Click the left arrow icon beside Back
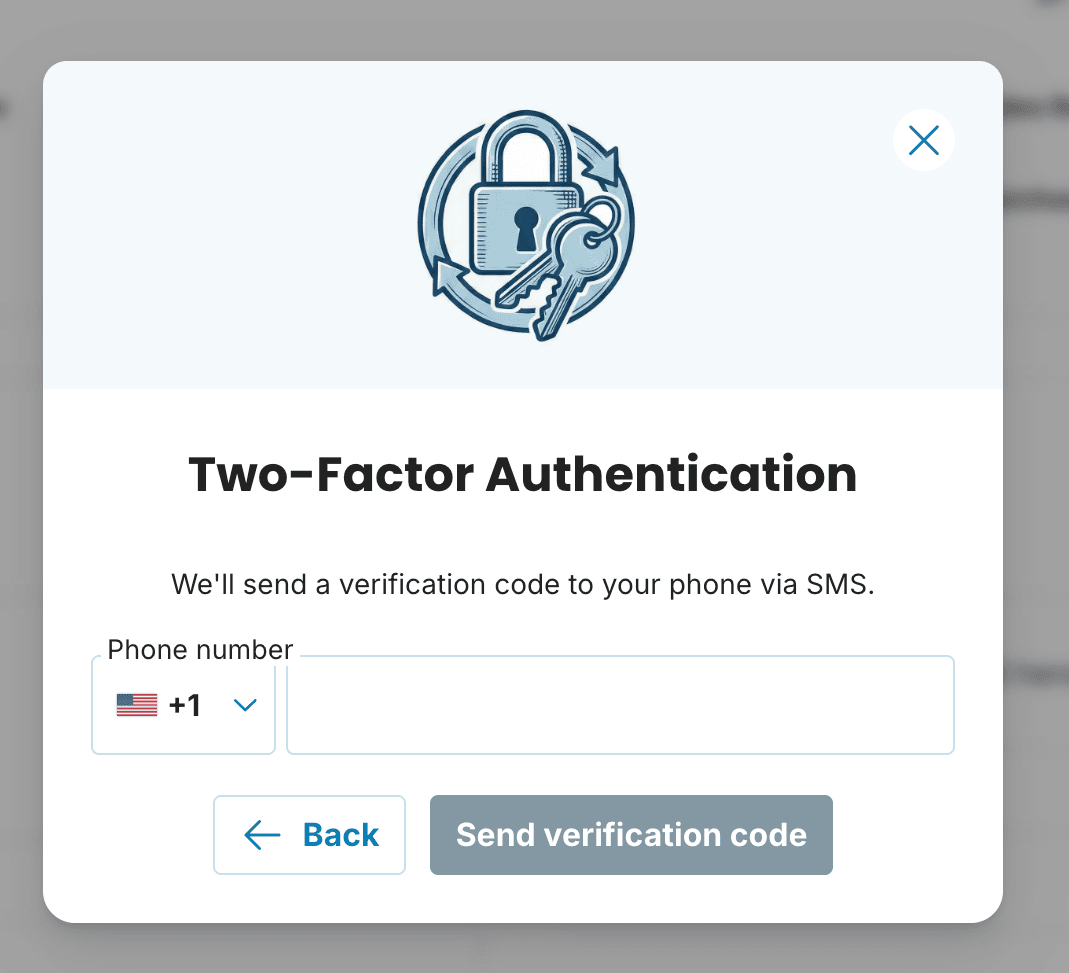The width and height of the screenshot is (1069, 973). coord(262,835)
